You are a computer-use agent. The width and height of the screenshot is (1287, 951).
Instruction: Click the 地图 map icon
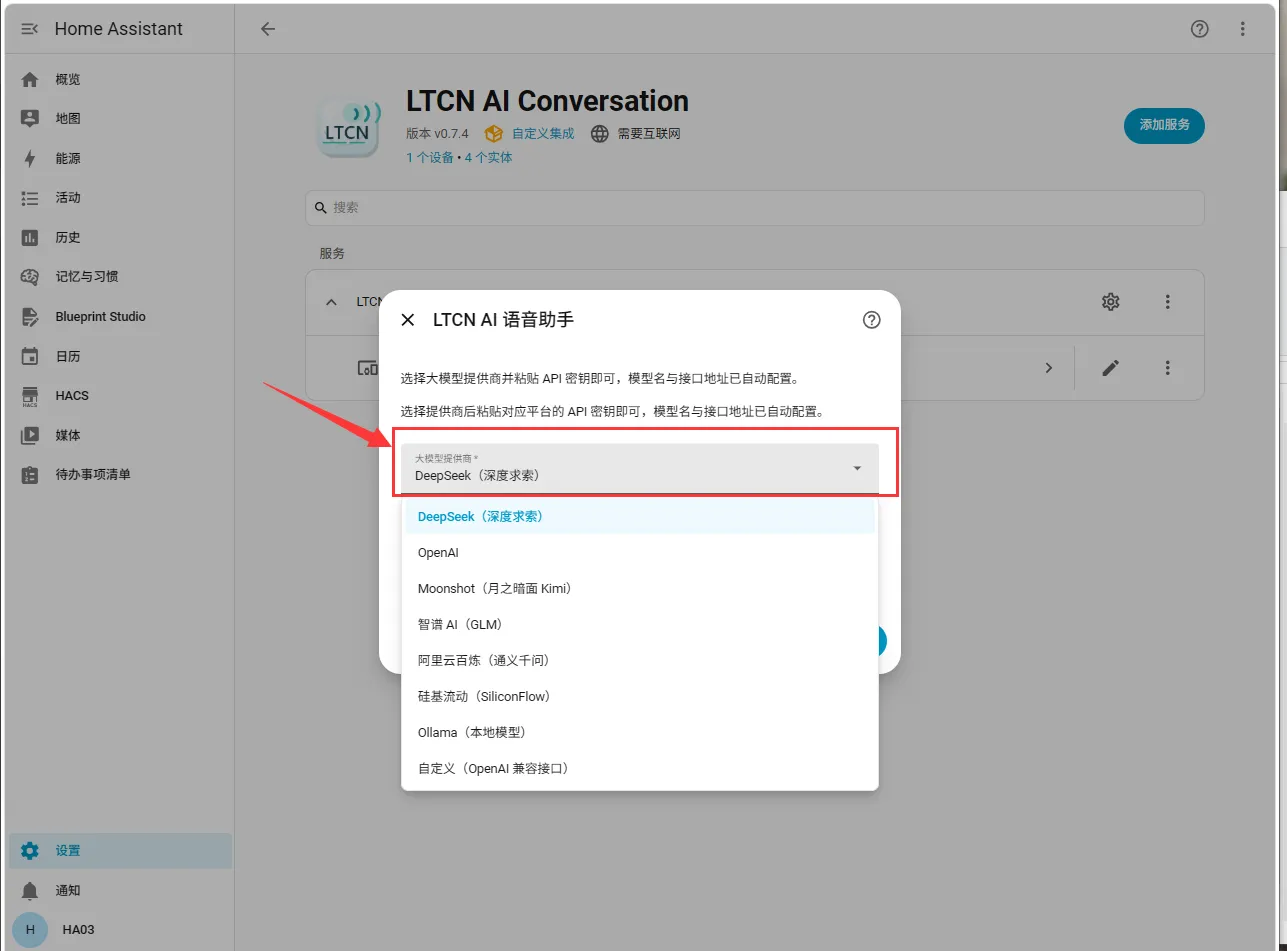click(x=30, y=118)
